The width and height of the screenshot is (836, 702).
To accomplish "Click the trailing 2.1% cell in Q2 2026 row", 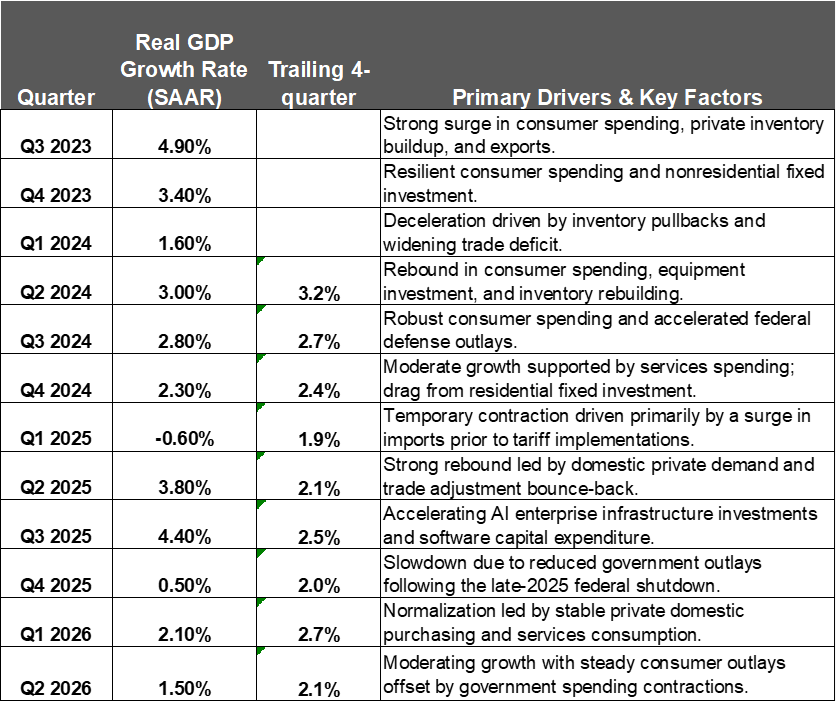I will 318,674.
